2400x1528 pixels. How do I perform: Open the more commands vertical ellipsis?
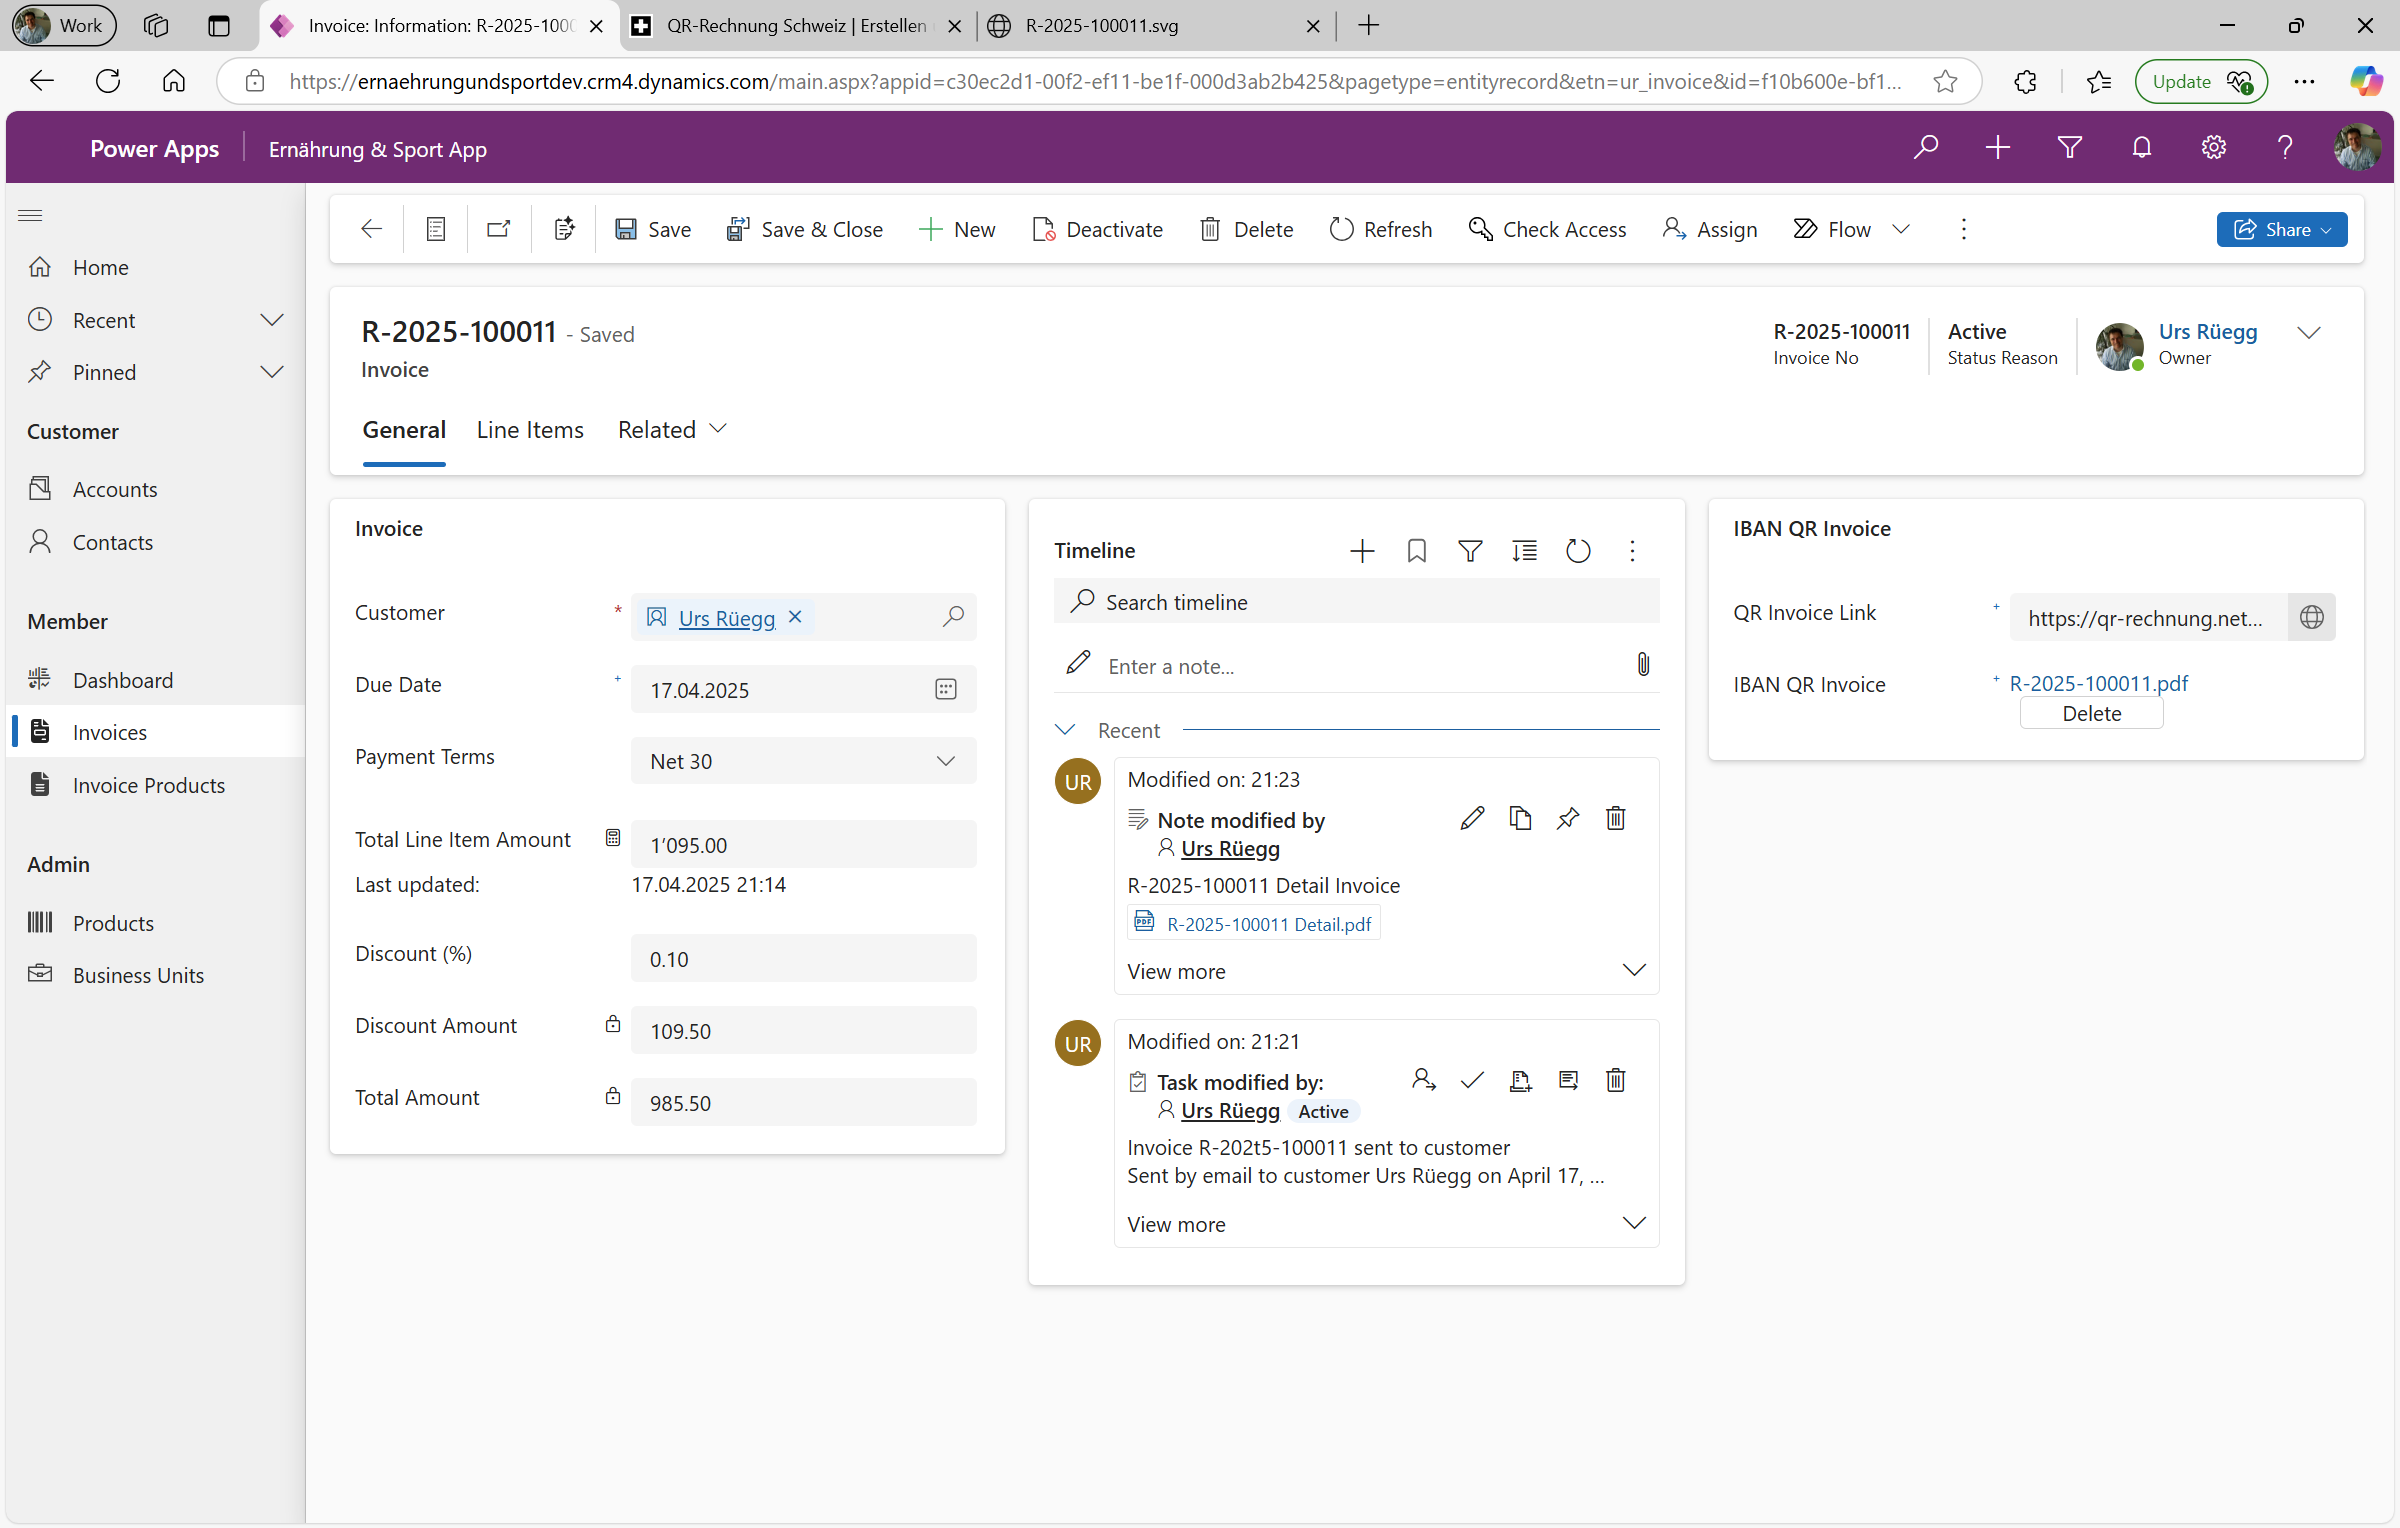point(1963,229)
